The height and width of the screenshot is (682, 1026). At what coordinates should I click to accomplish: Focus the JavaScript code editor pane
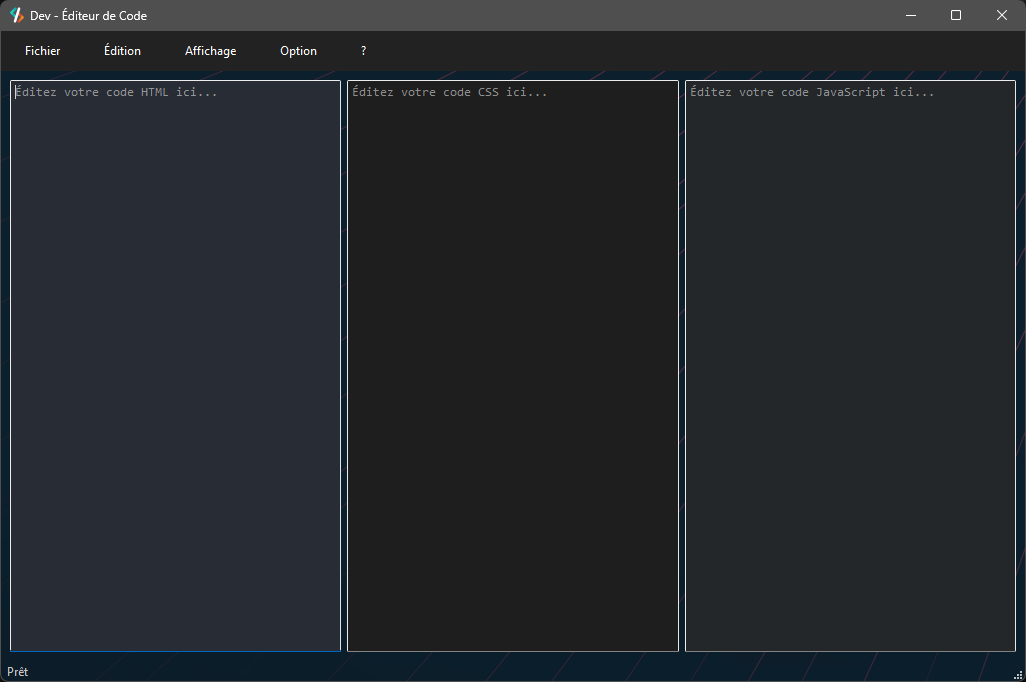point(850,370)
